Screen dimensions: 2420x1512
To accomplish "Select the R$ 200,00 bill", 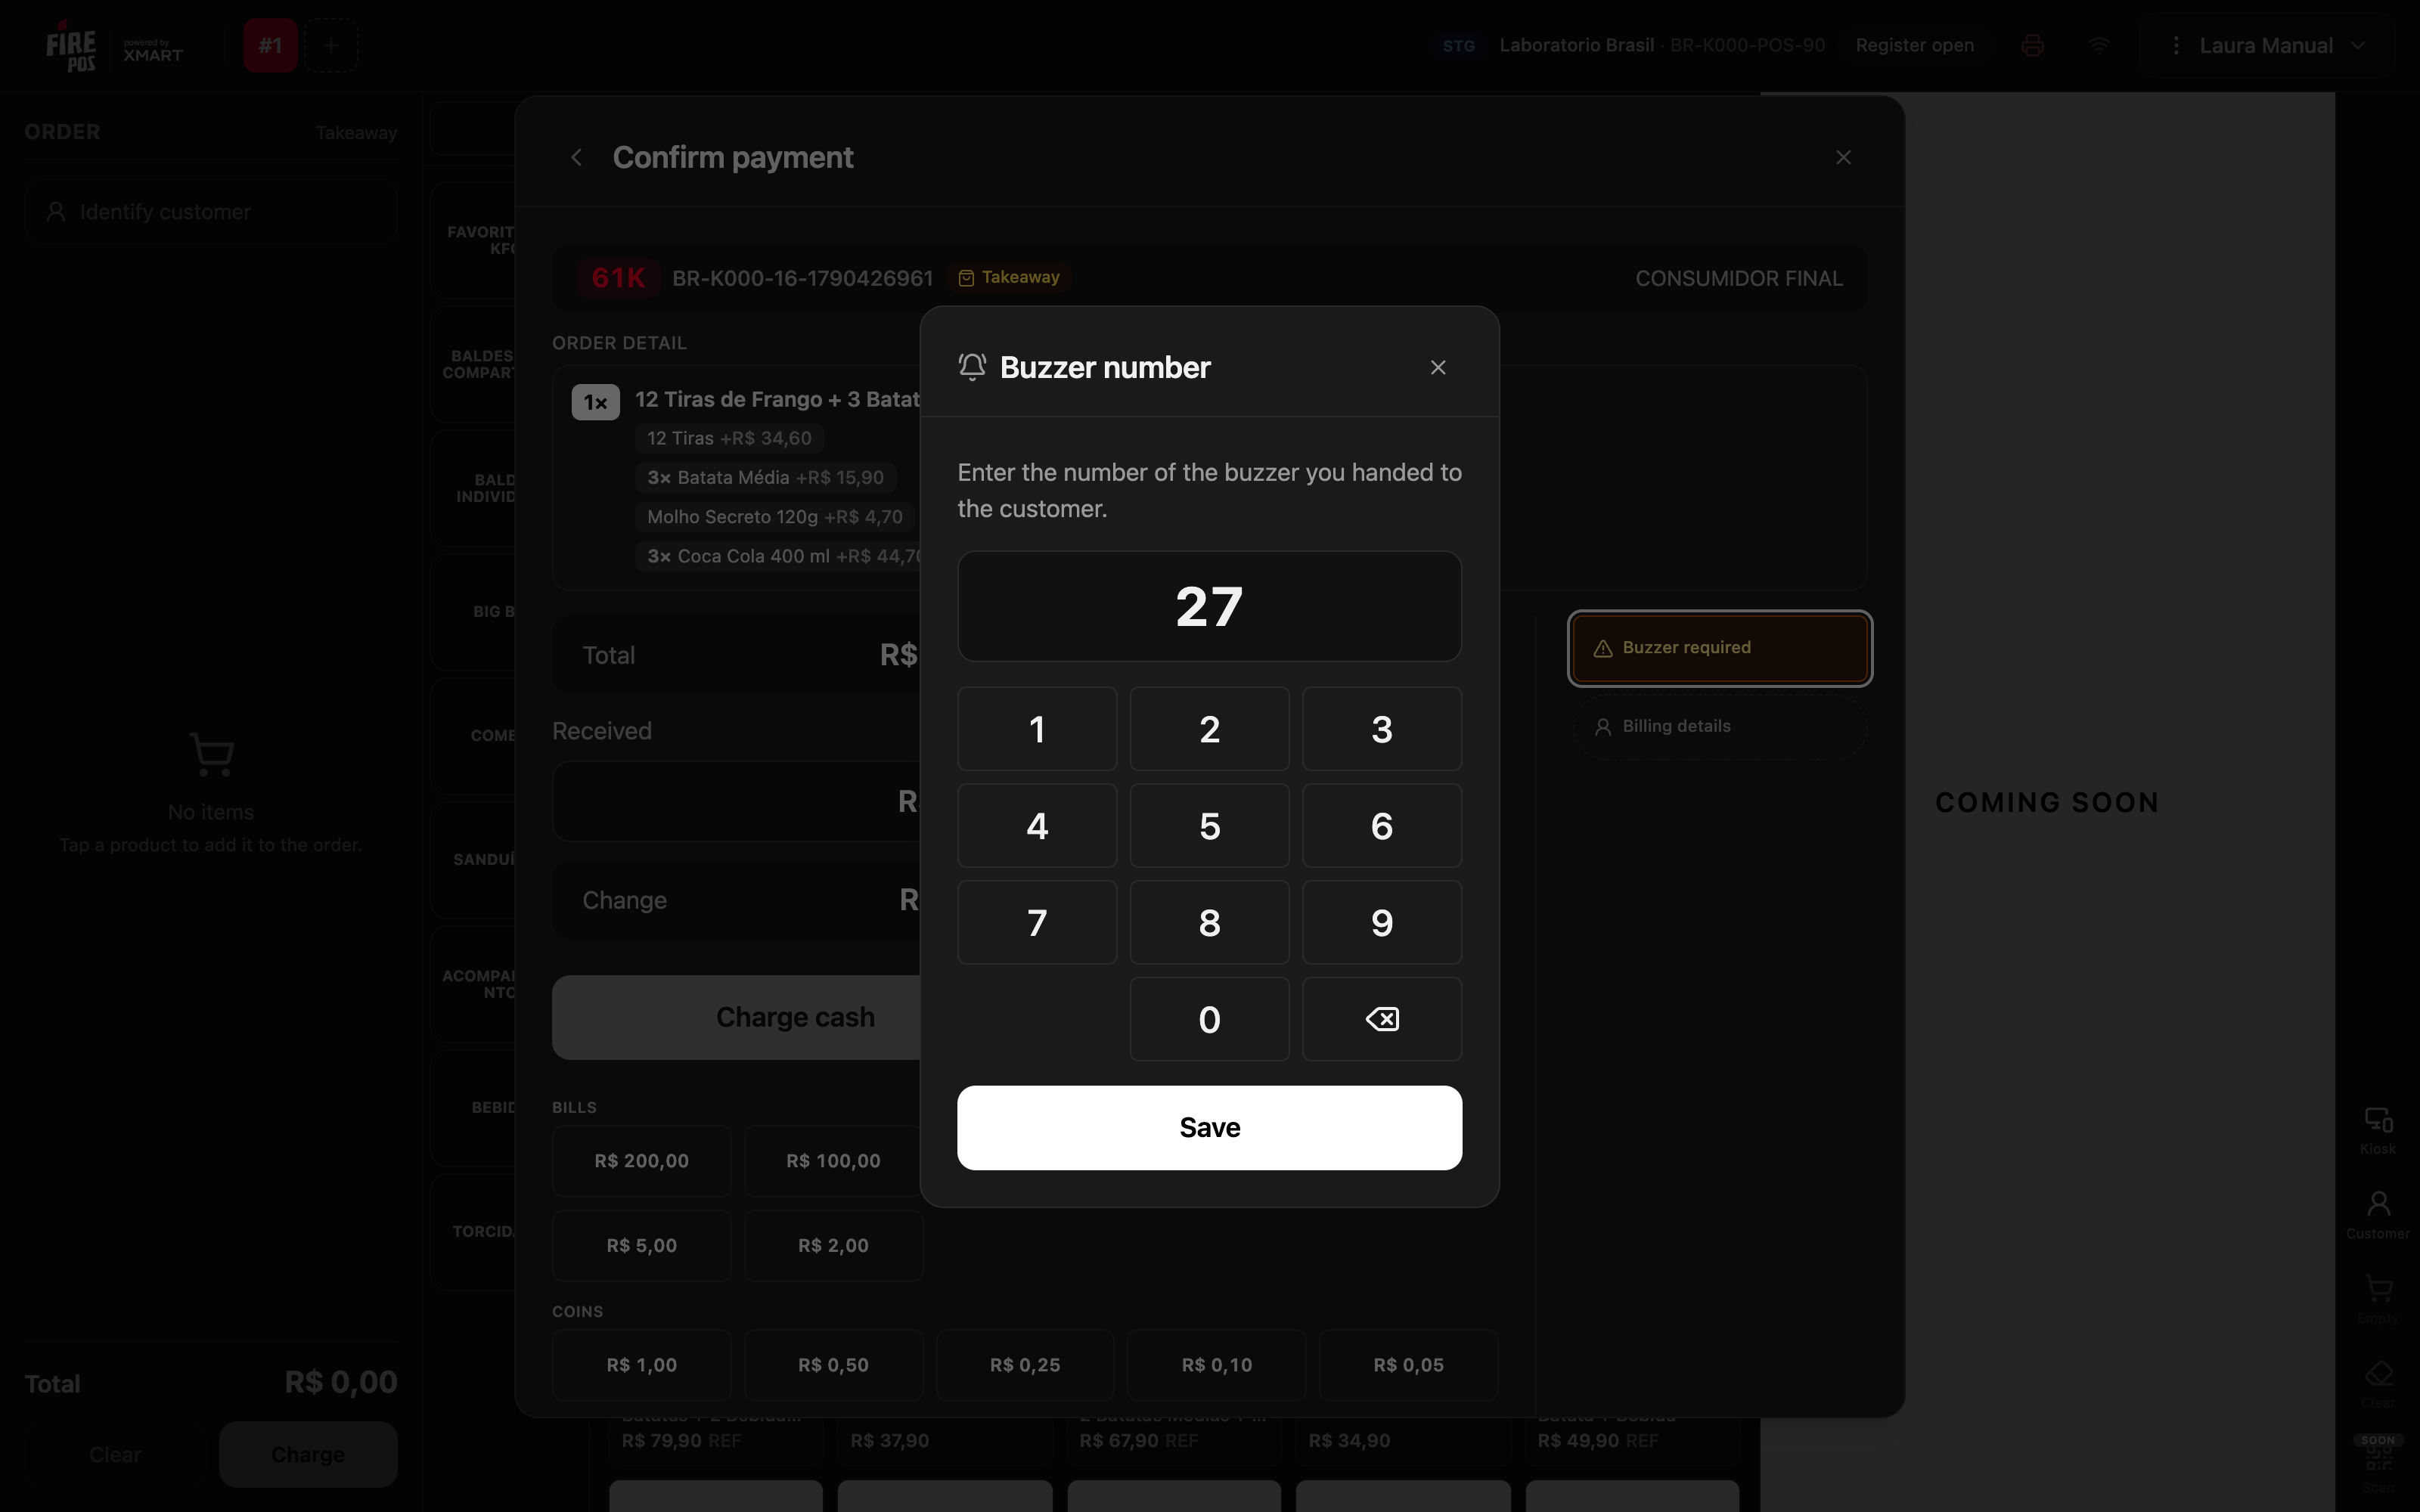I will coord(641,1161).
